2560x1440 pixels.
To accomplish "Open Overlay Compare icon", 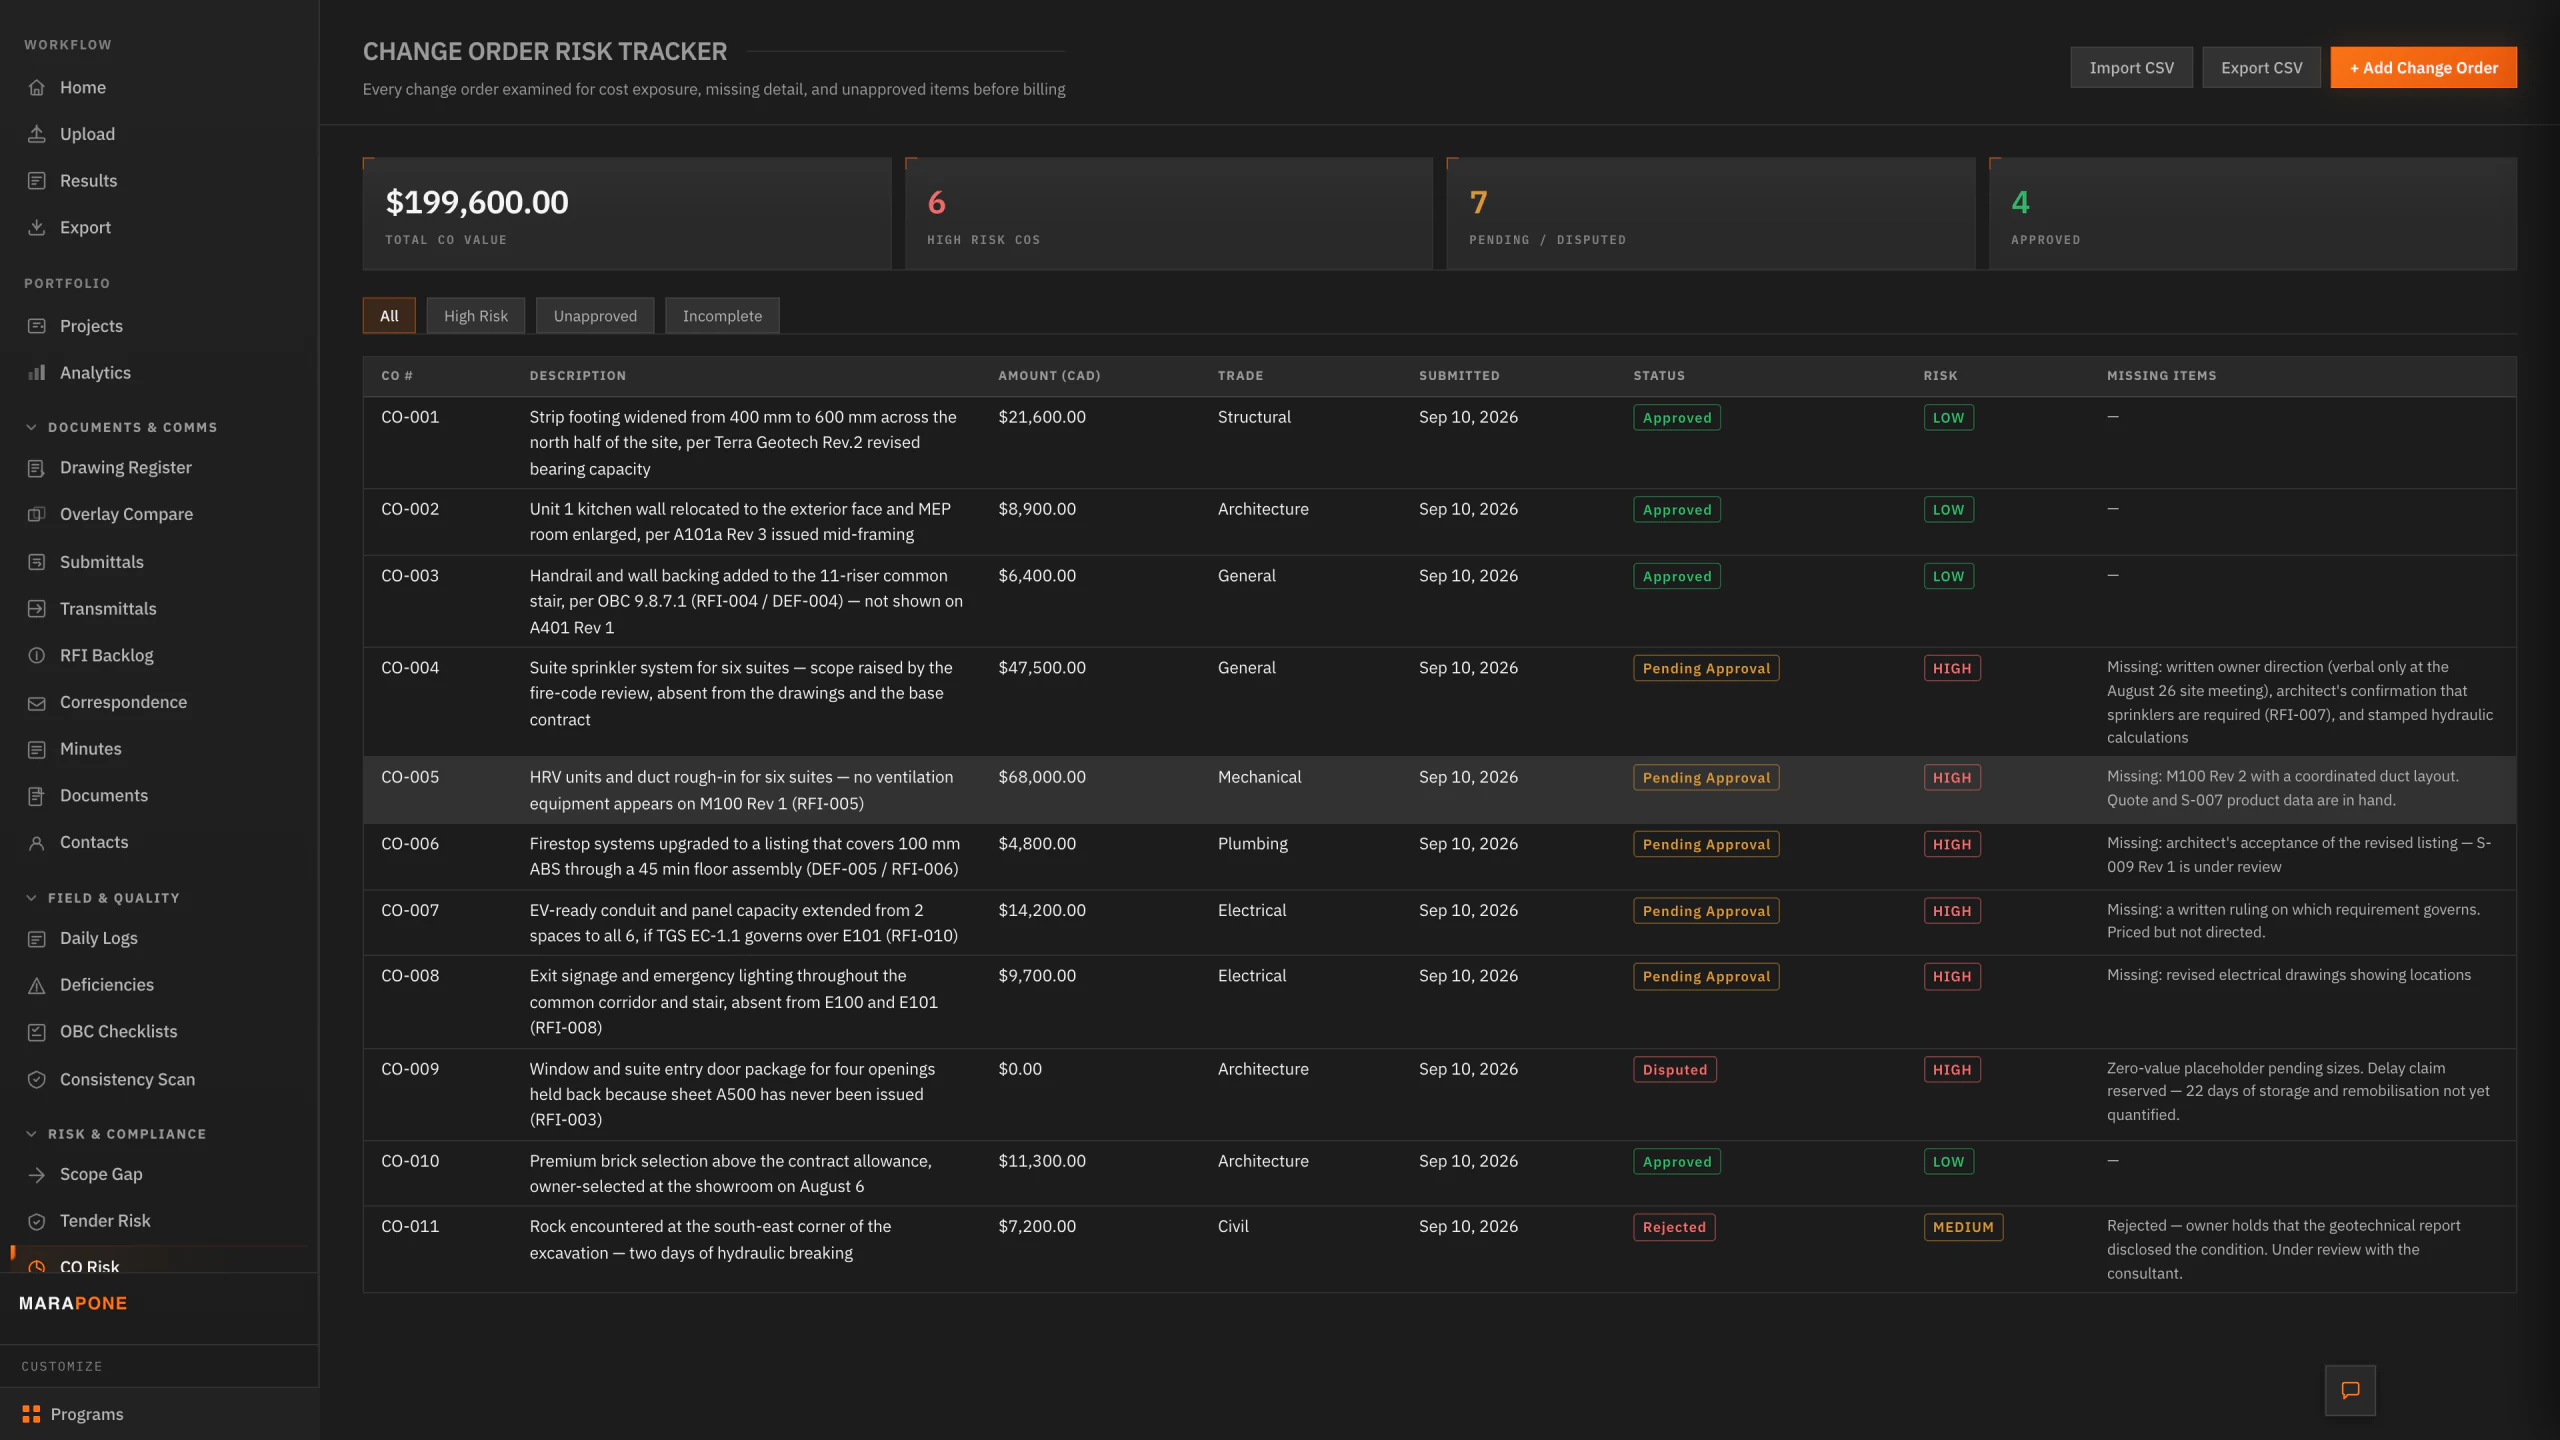I will pyautogui.click(x=37, y=514).
